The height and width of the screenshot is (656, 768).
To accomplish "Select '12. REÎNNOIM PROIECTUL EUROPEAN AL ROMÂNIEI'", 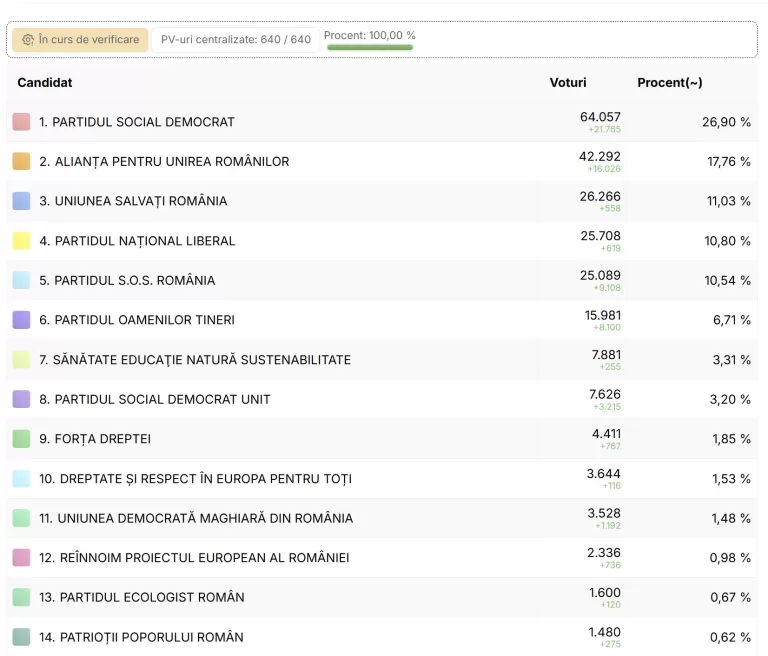I will click(194, 558).
